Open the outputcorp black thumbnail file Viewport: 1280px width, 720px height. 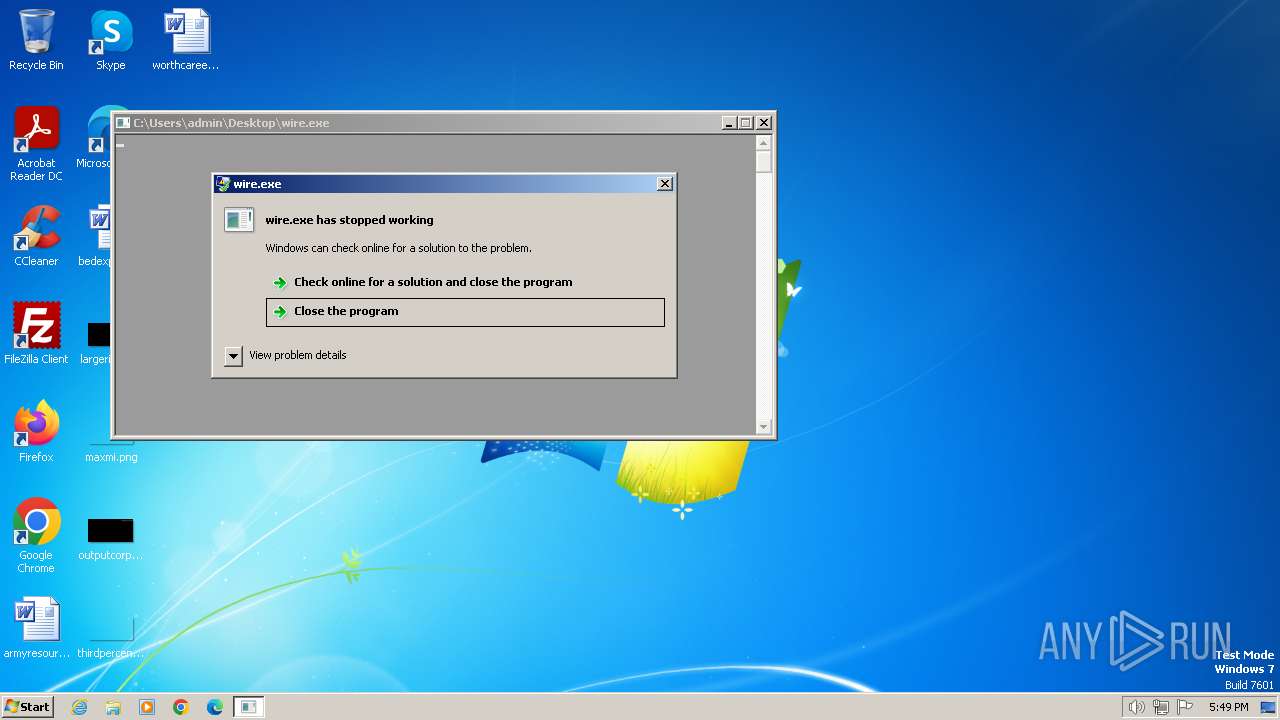[110, 539]
